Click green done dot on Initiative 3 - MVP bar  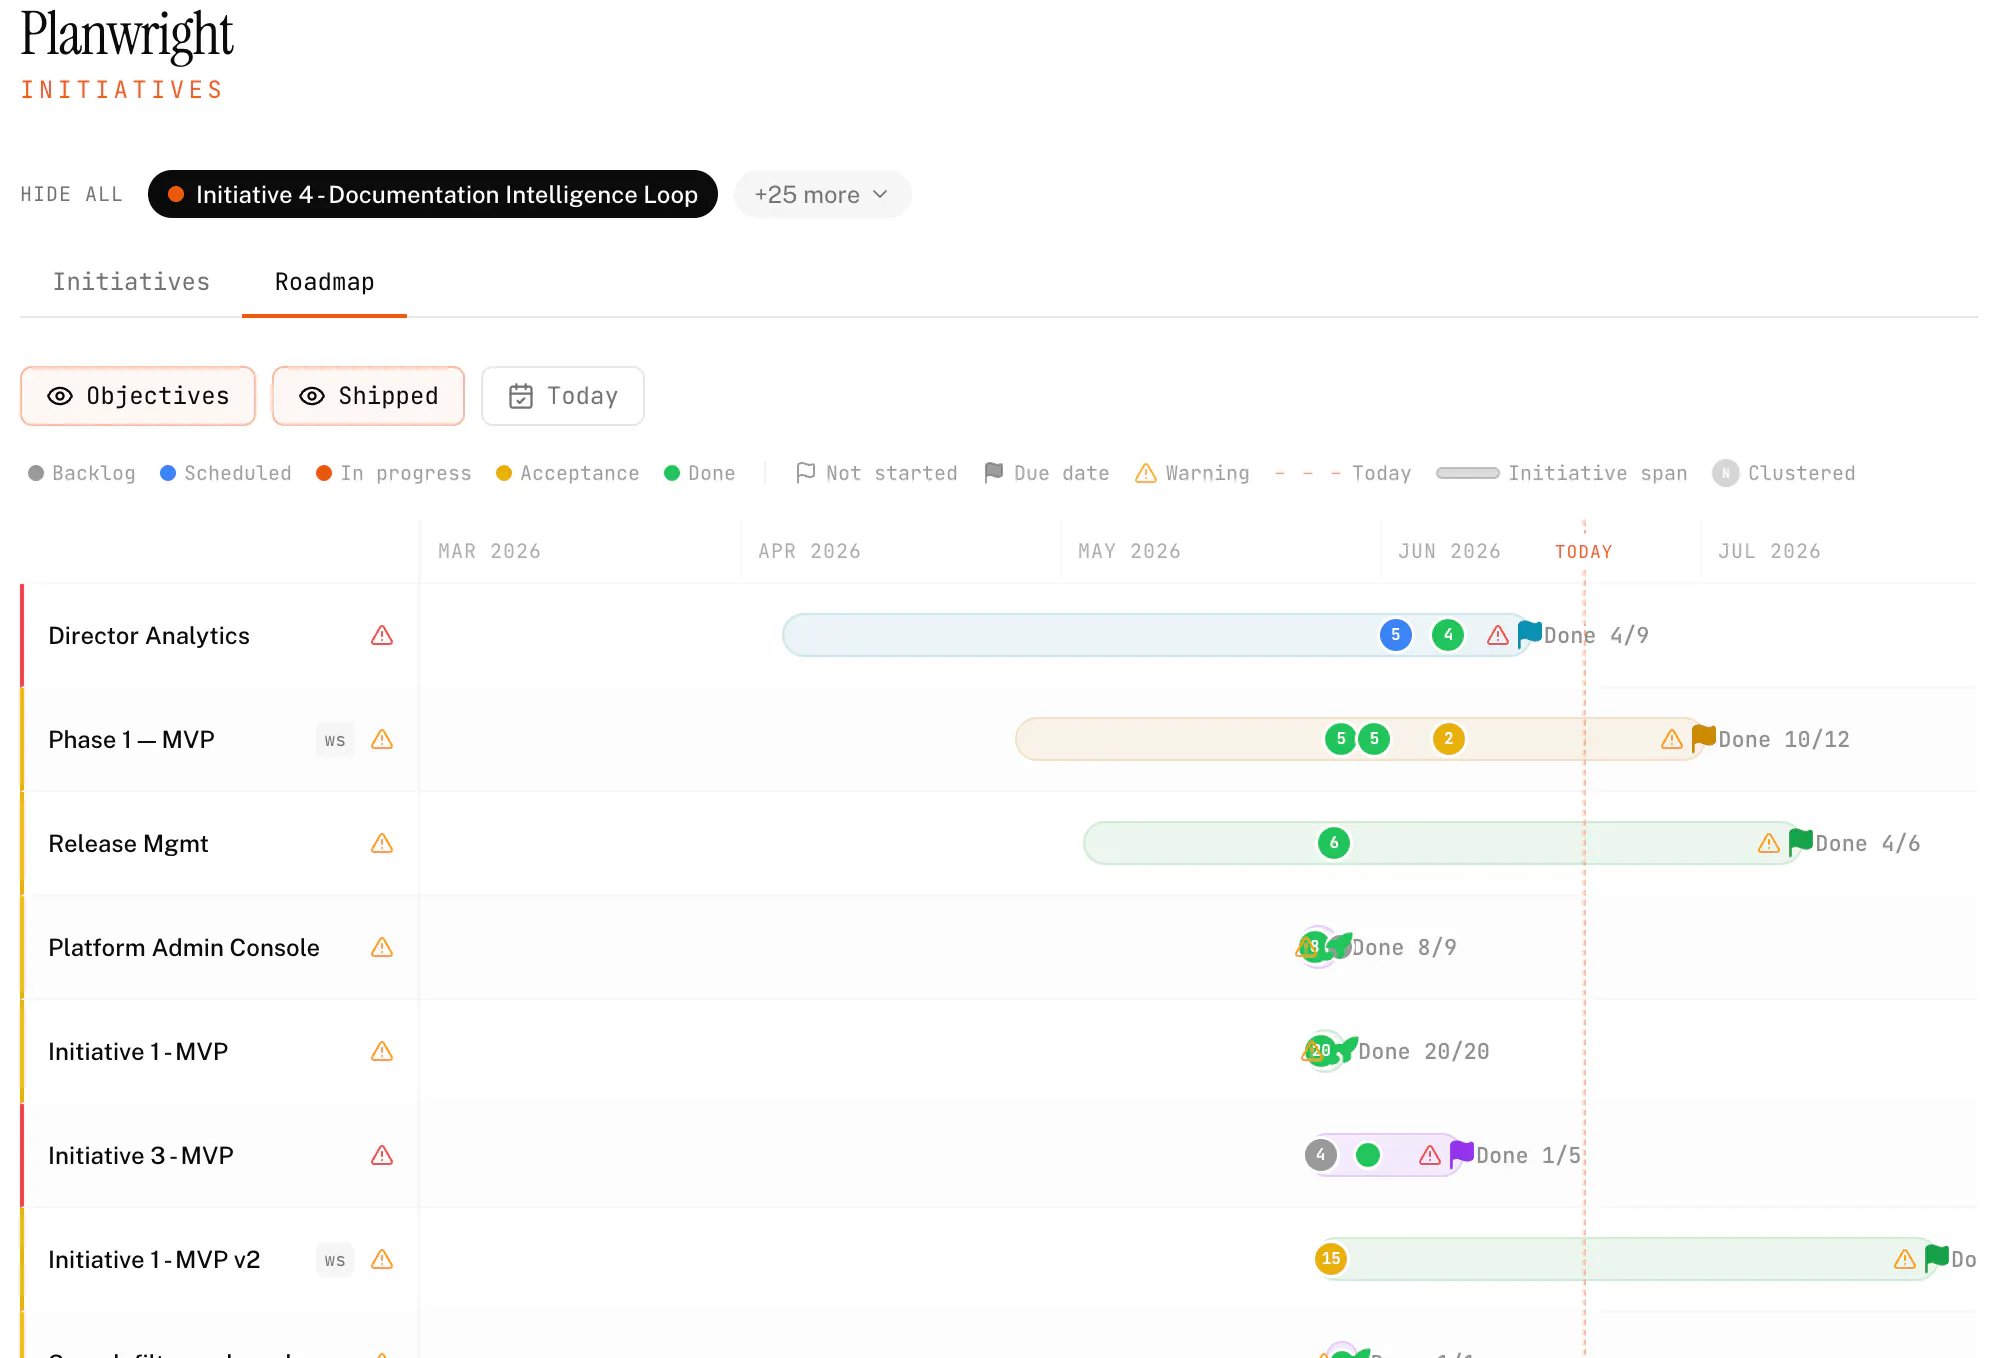pyautogui.click(x=1368, y=1155)
